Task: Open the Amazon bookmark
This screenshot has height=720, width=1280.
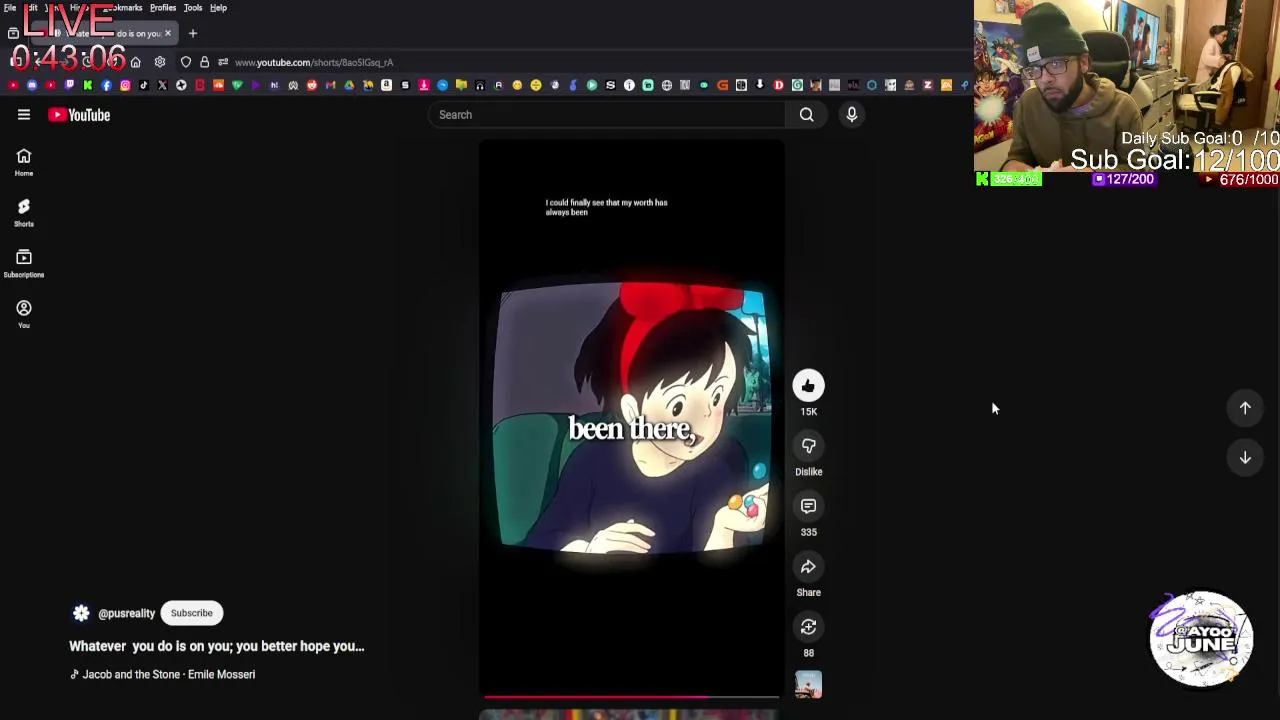Action: [x=386, y=85]
